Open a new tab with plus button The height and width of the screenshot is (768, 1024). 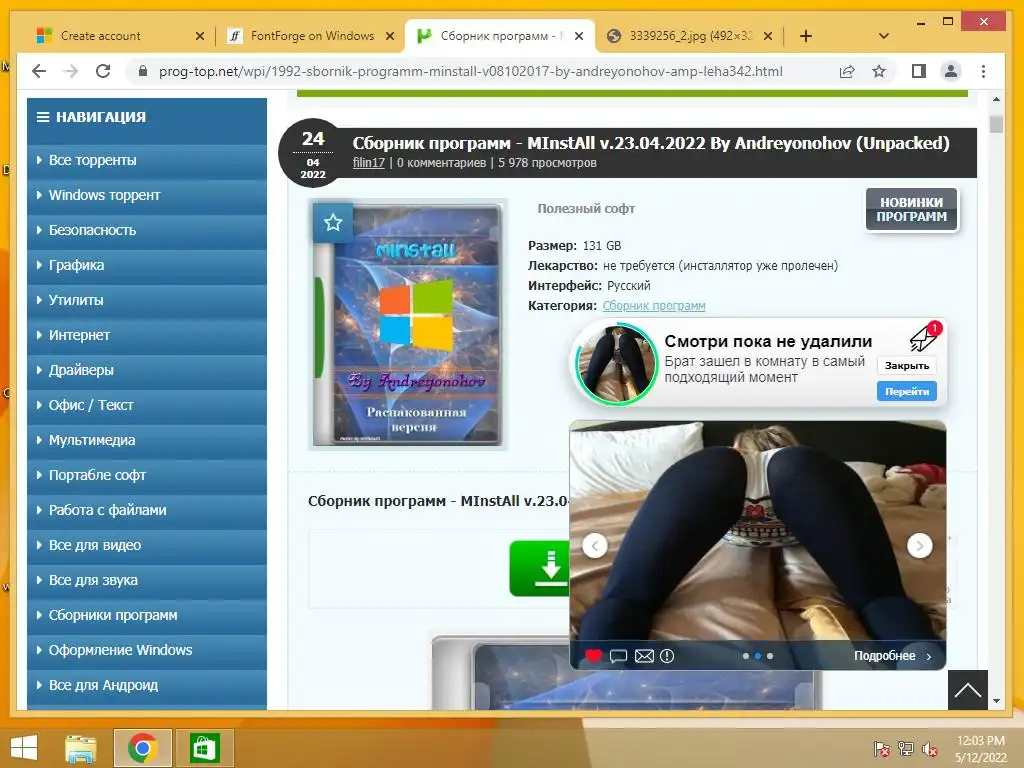pyautogui.click(x=806, y=36)
